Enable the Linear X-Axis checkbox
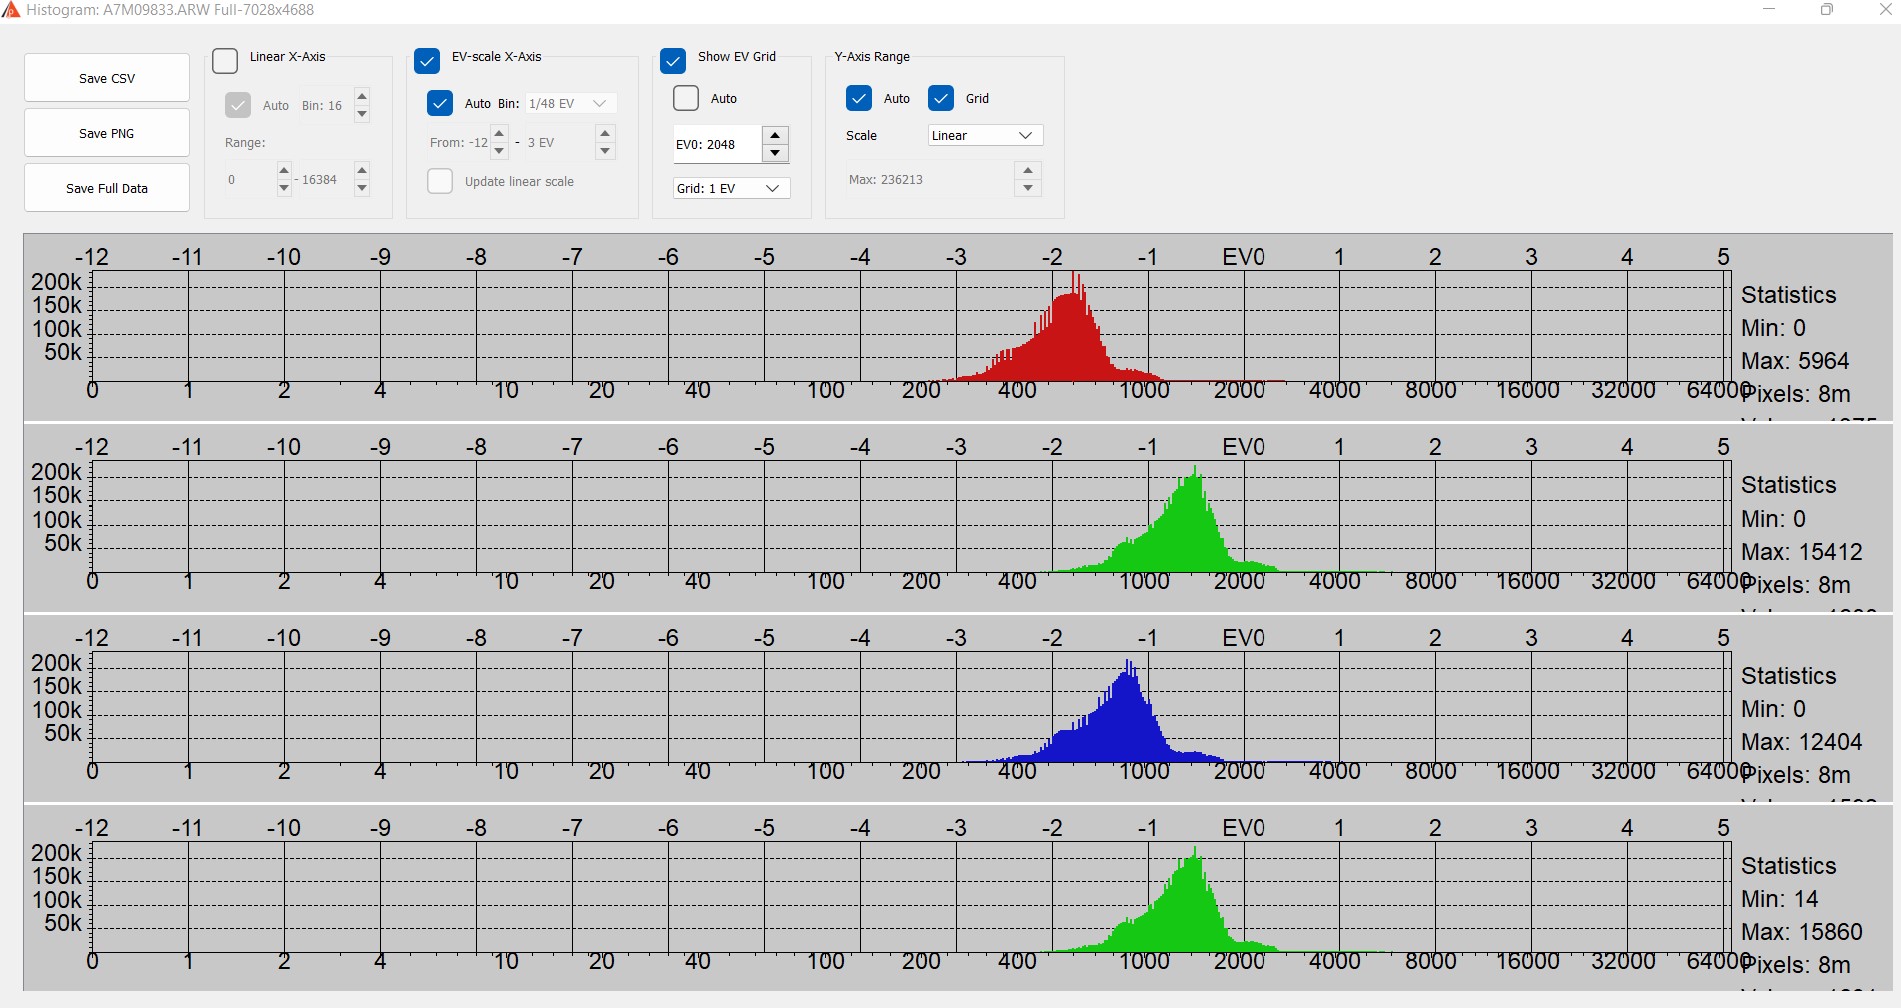 click(226, 60)
